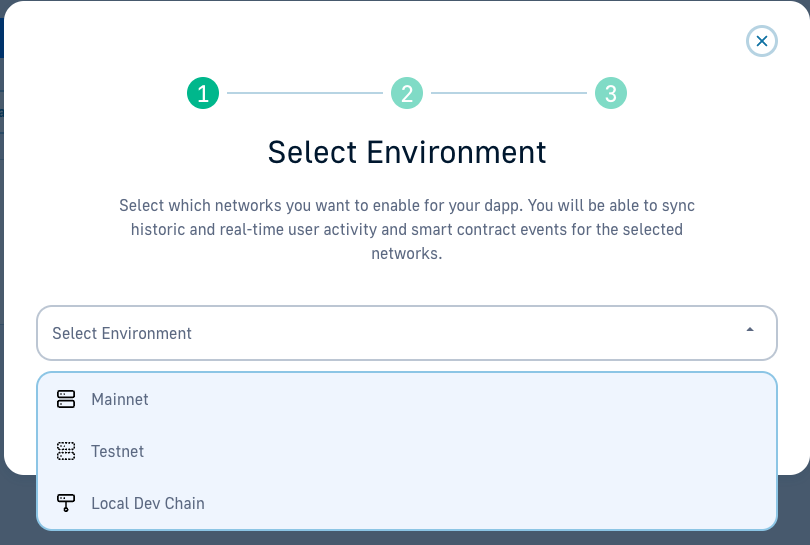Choose the Testnet option
The height and width of the screenshot is (545, 810).
pos(407,451)
